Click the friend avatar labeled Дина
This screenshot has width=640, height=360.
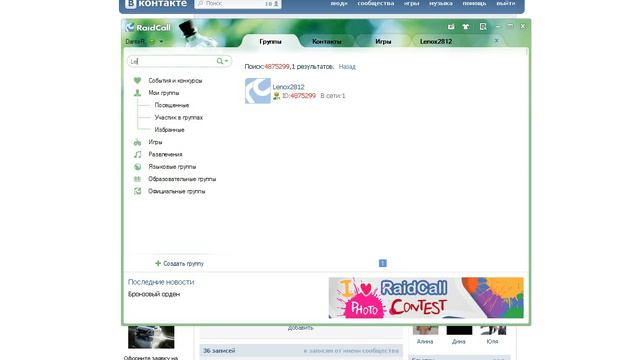(x=459, y=330)
